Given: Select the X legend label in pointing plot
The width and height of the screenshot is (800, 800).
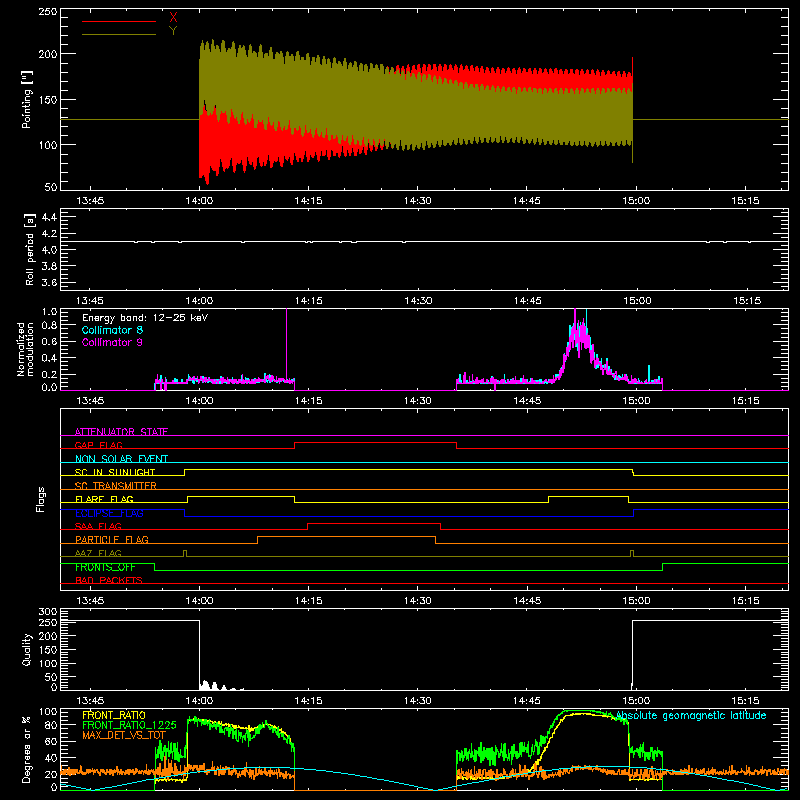Looking at the screenshot, I should pos(173,18).
